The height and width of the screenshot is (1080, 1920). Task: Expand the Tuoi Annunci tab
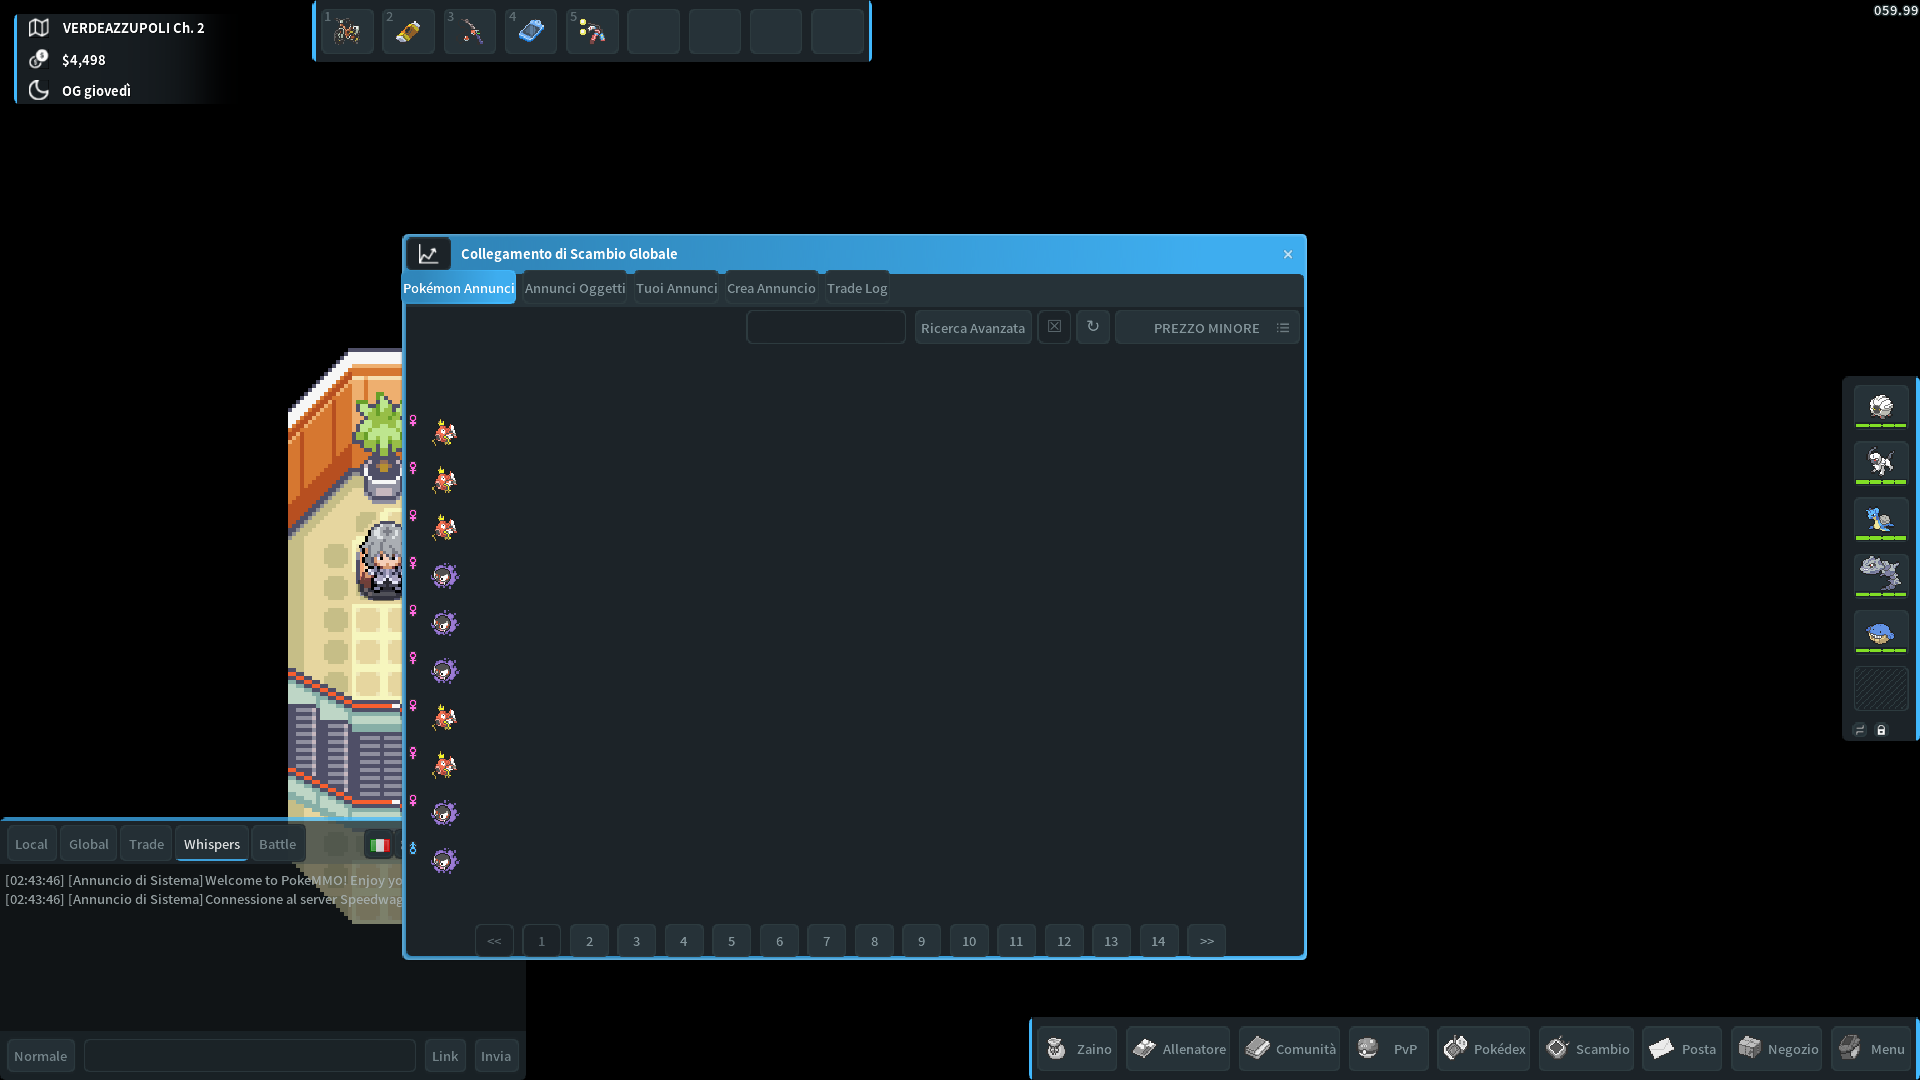pos(676,287)
